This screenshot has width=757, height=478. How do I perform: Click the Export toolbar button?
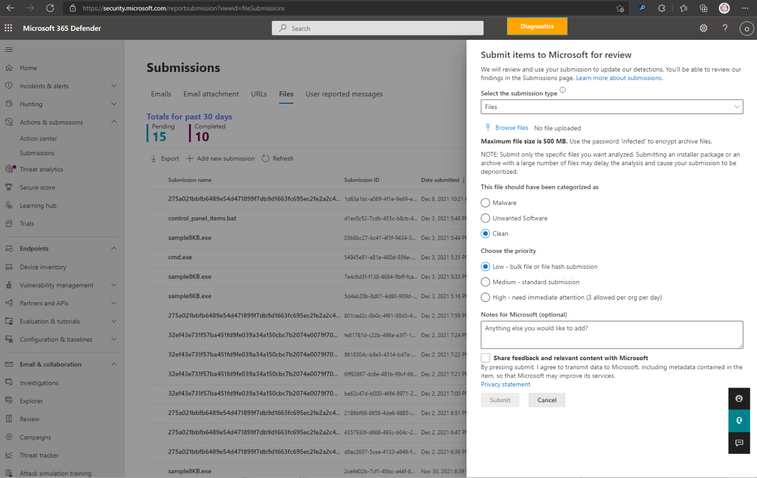(165, 158)
